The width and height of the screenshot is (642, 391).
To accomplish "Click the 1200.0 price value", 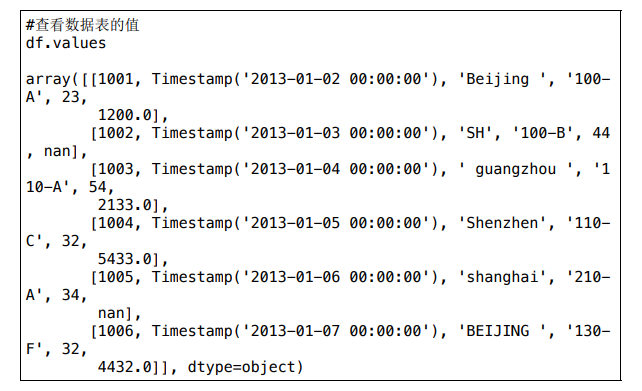I will coord(125,115).
